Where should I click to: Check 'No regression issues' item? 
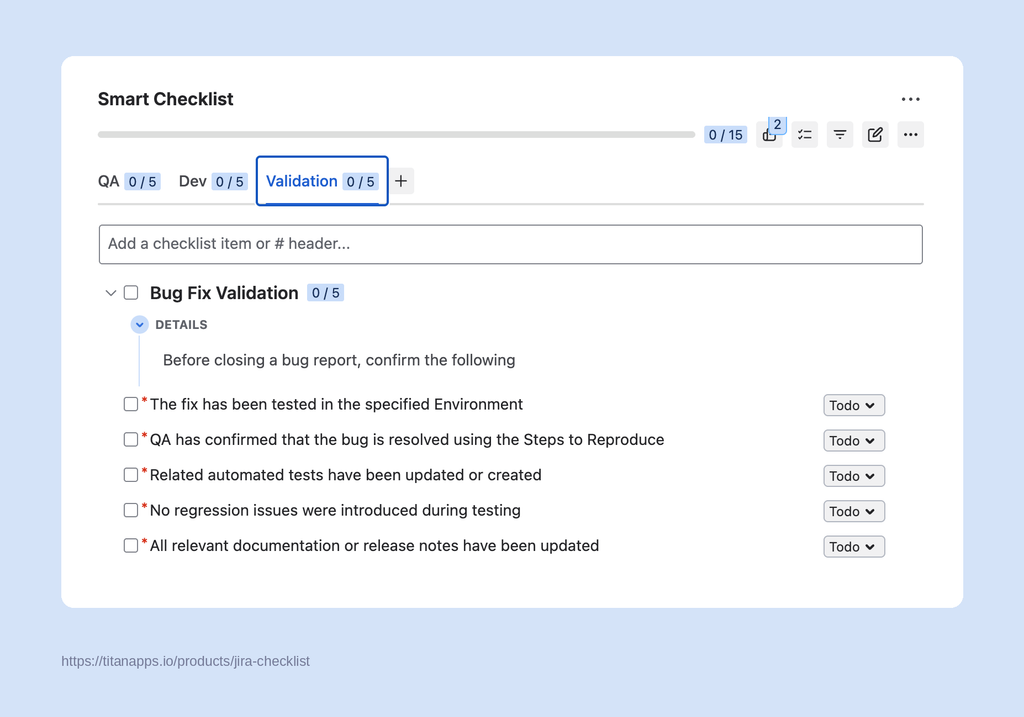131,510
